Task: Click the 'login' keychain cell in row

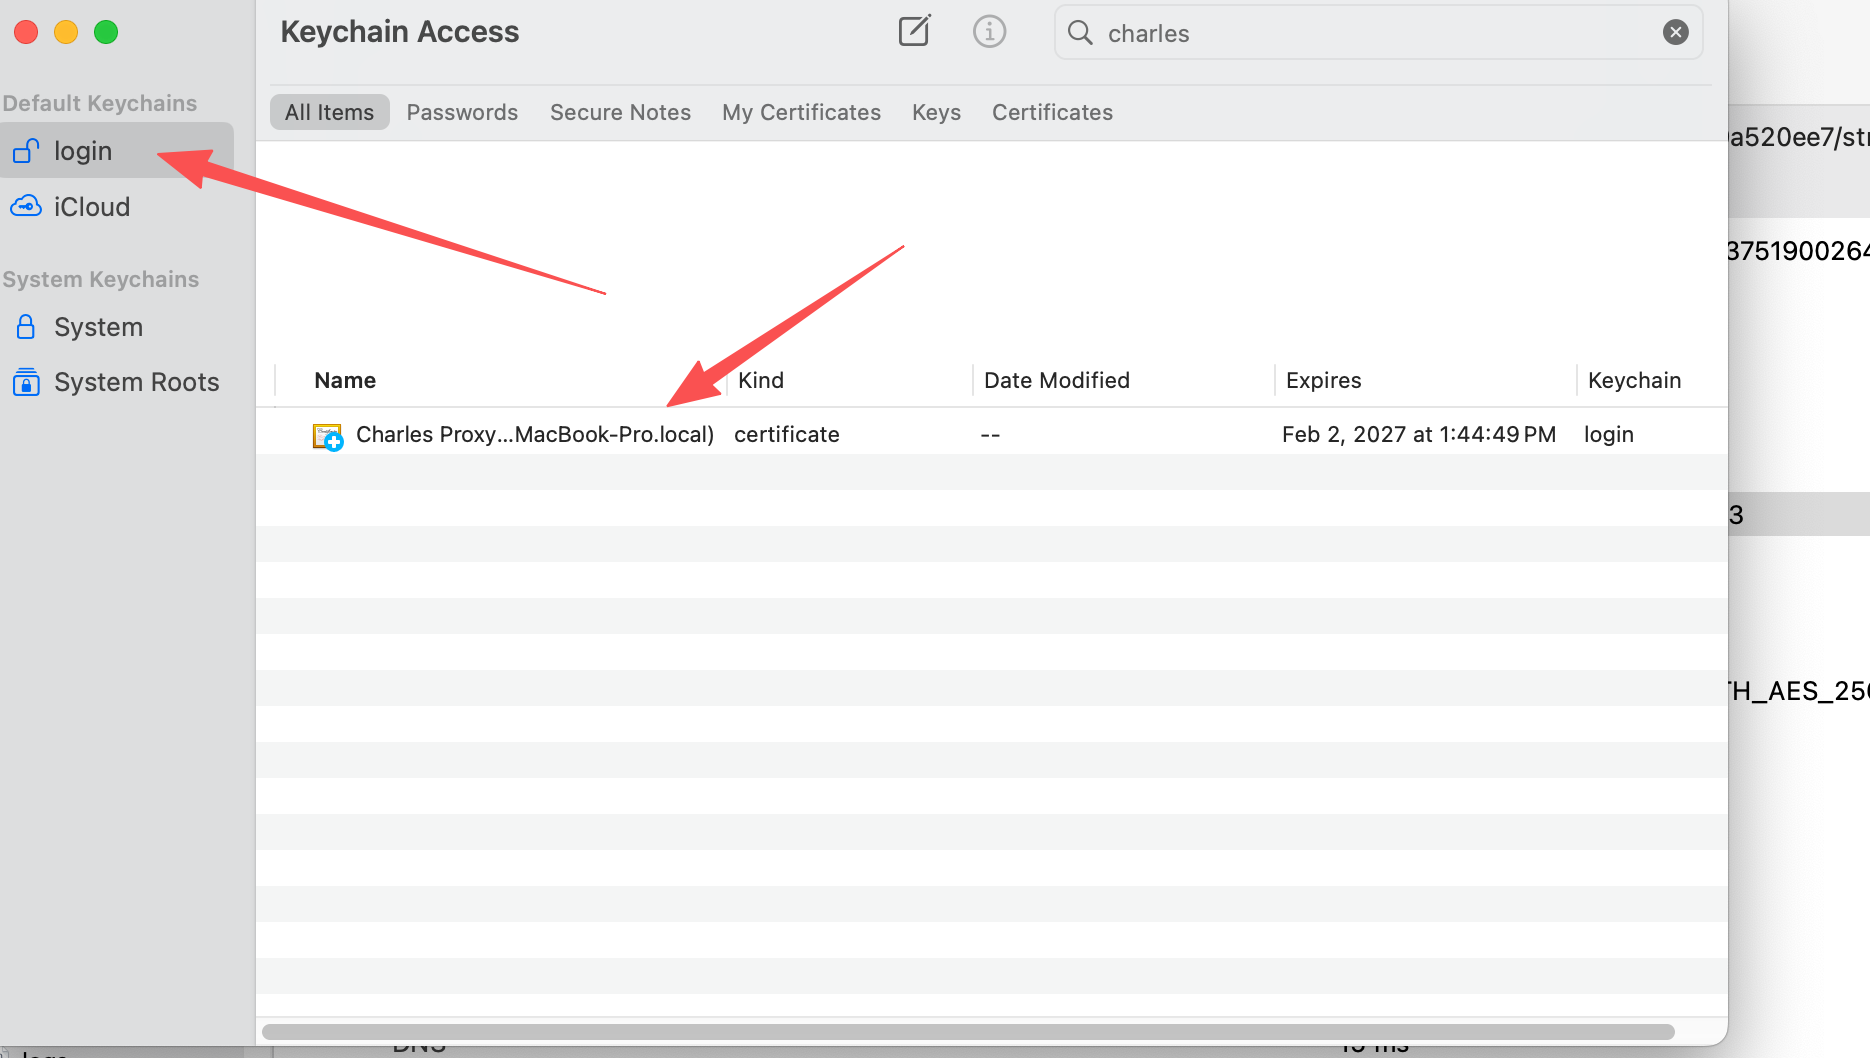Action: pyautogui.click(x=1609, y=434)
